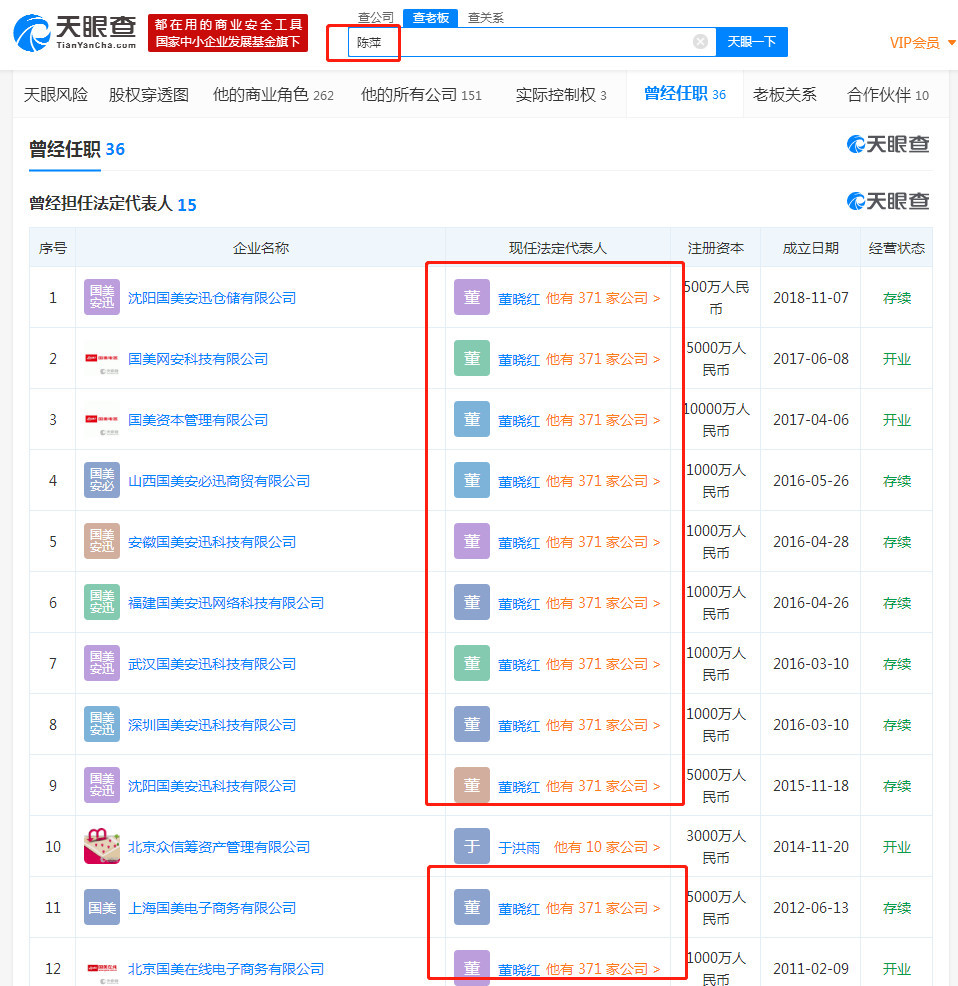Click the TianYanCha logo at top left
Image resolution: width=958 pixels, height=986 pixels.
click(x=75, y=32)
